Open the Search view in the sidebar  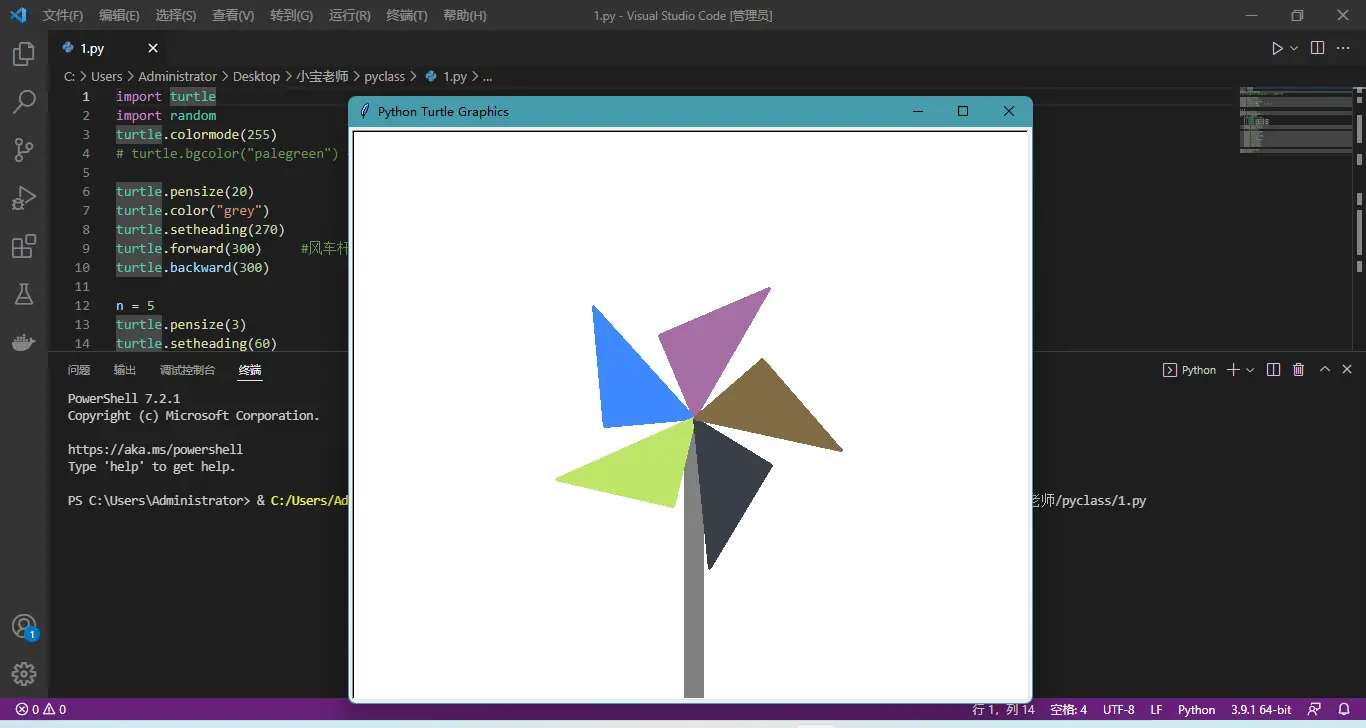(24, 101)
